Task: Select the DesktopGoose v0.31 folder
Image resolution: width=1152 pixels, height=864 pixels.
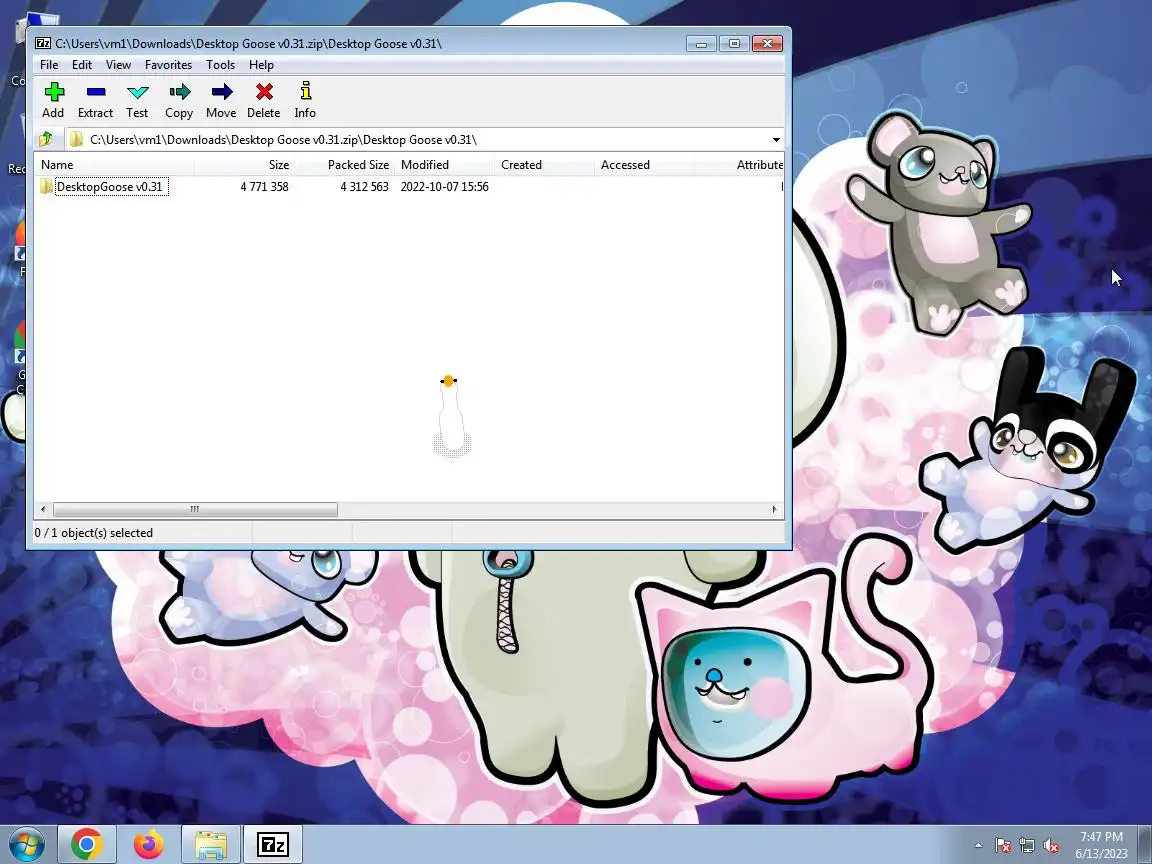Action: click(109, 187)
